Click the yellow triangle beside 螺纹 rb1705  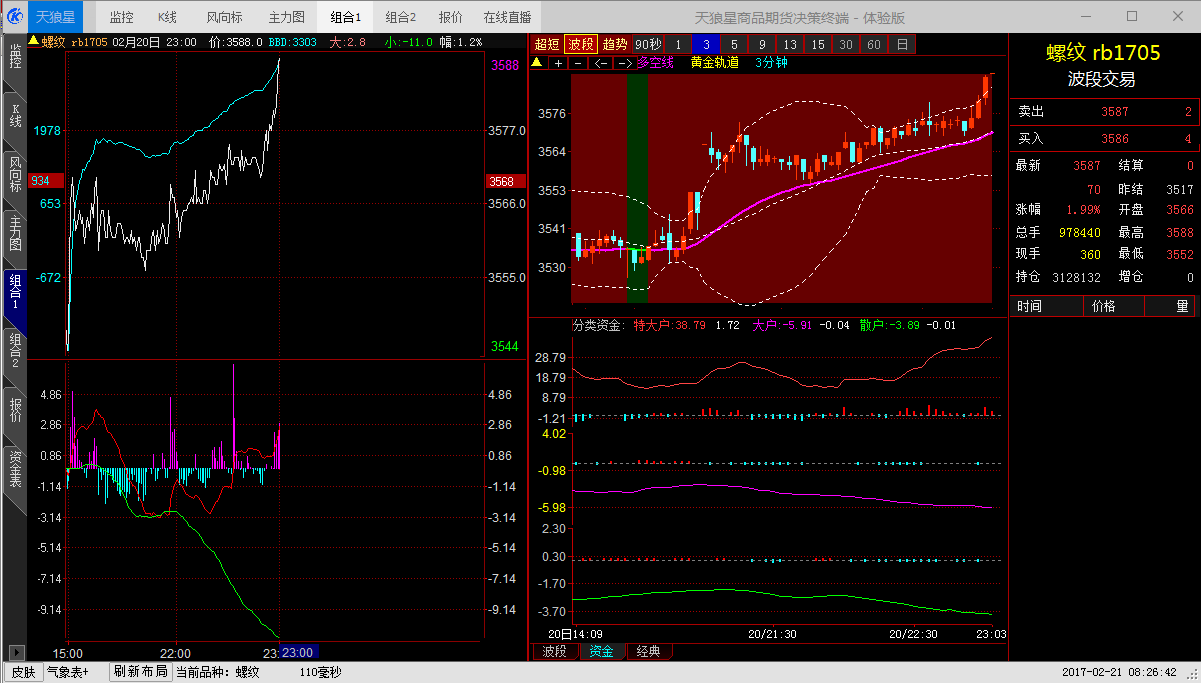point(33,42)
